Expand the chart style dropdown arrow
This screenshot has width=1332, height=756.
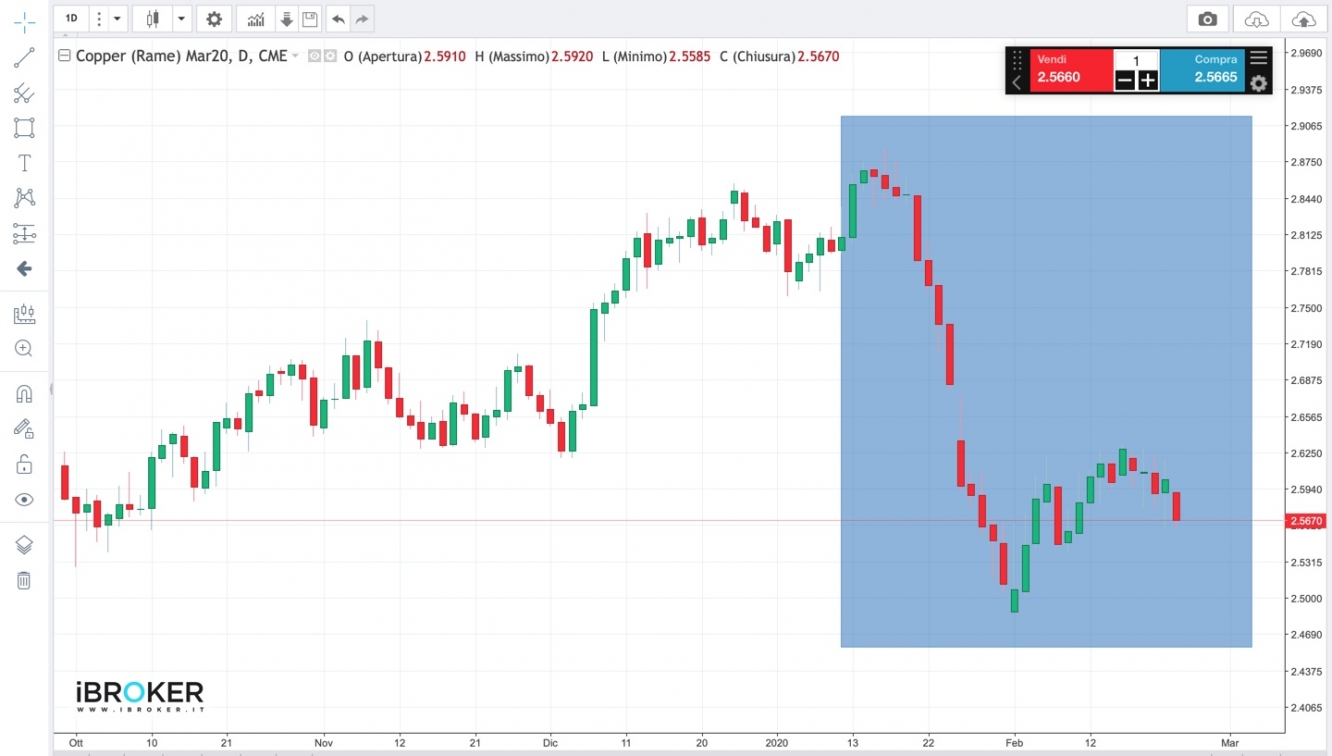pyautogui.click(x=181, y=19)
